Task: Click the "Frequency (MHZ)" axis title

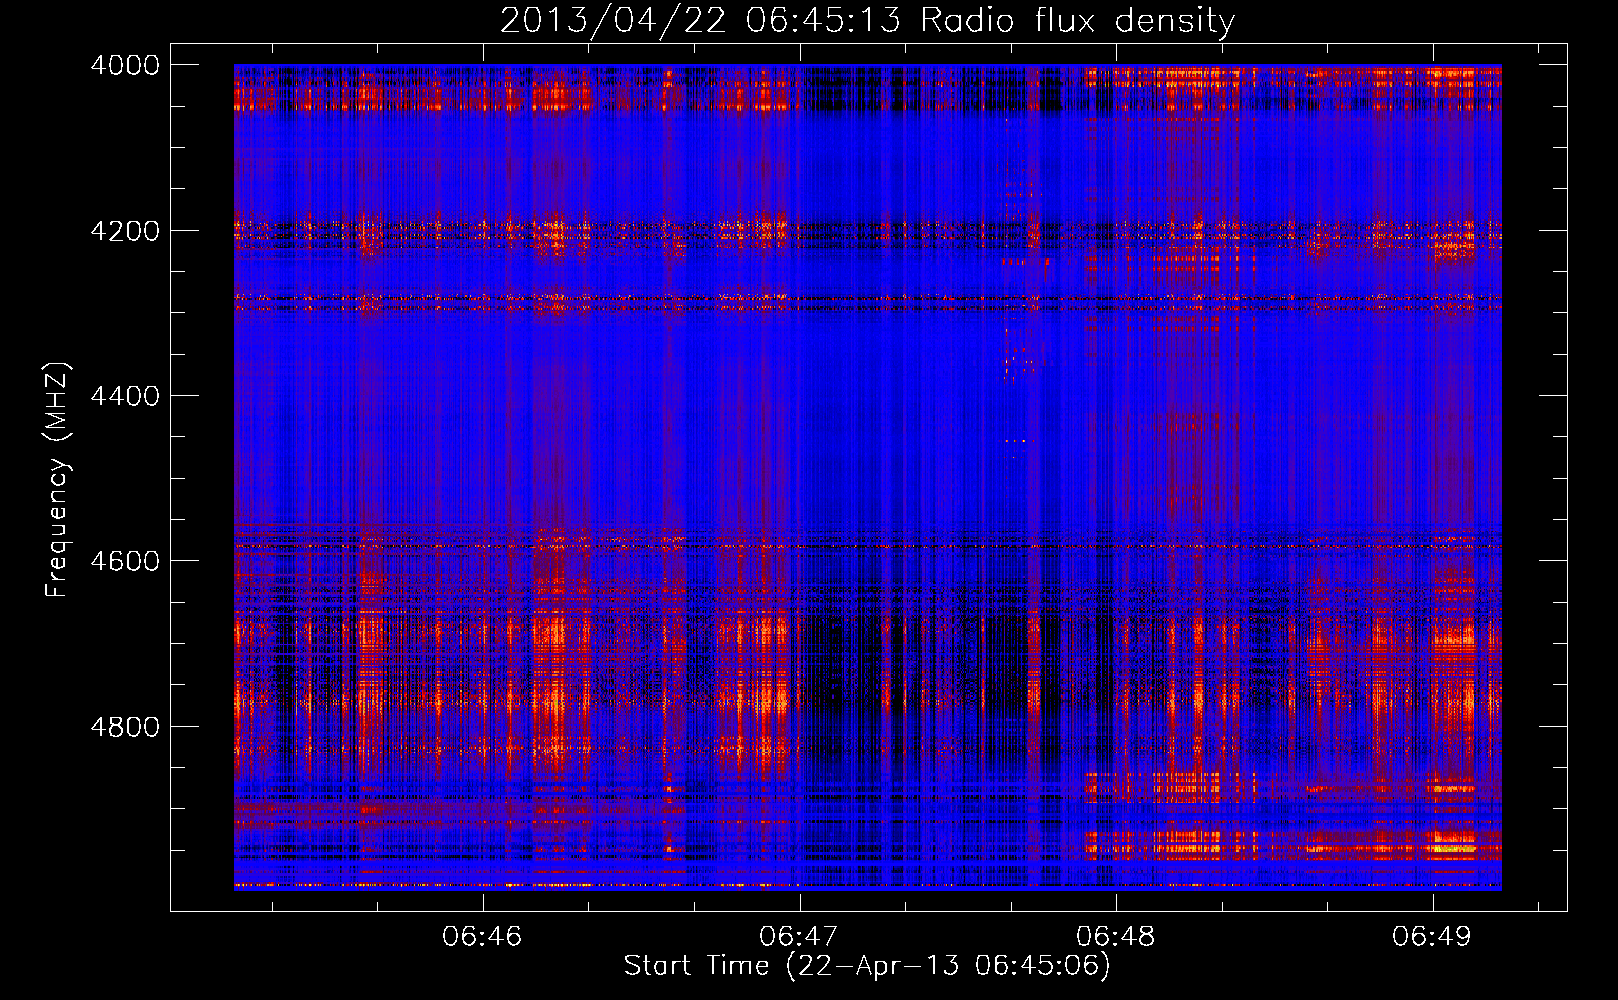Action: pos(58,480)
